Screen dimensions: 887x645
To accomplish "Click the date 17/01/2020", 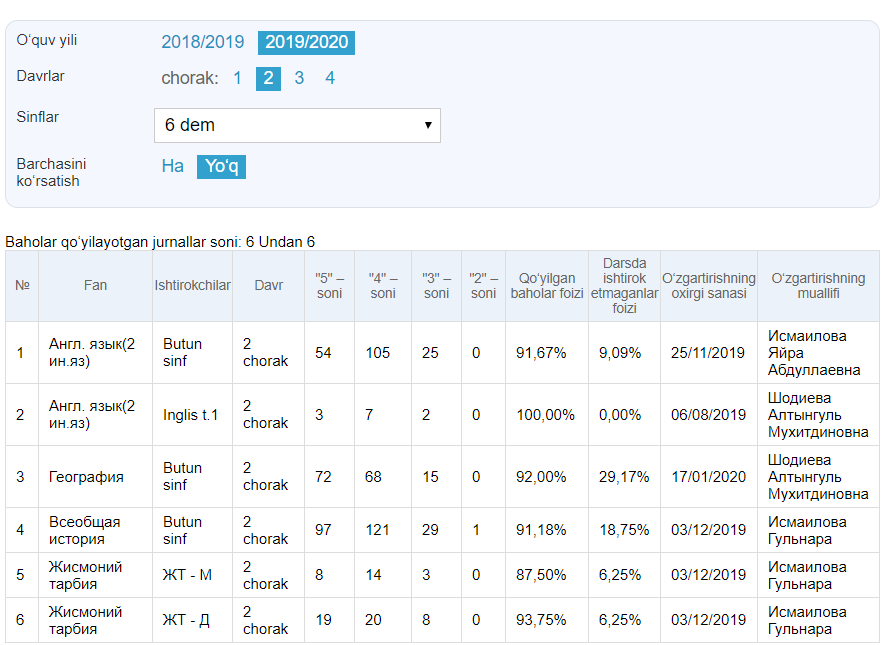I will [x=708, y=477].
